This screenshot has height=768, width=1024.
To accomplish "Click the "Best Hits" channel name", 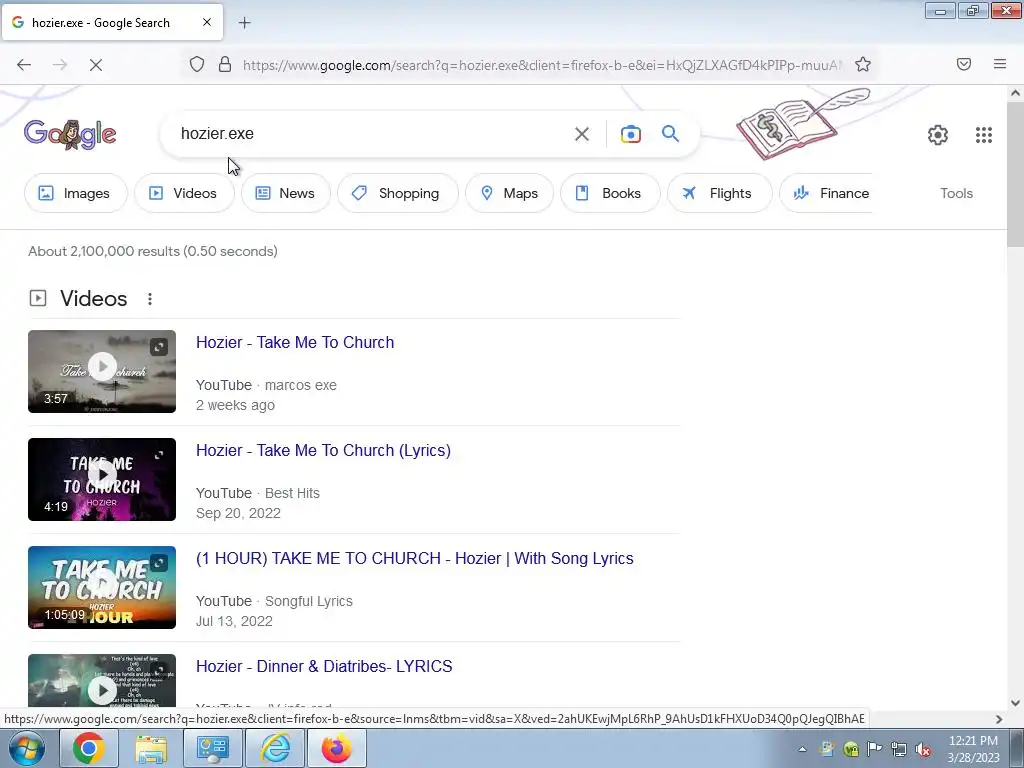I will click(292, 493).
